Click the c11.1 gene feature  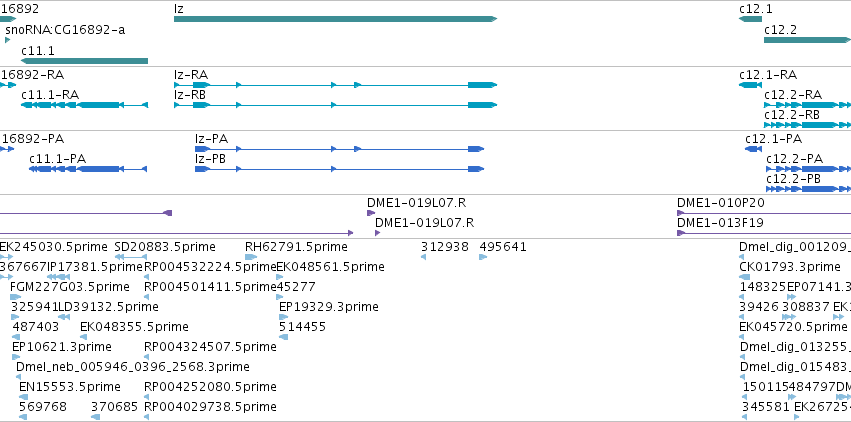tap(84, 61)
